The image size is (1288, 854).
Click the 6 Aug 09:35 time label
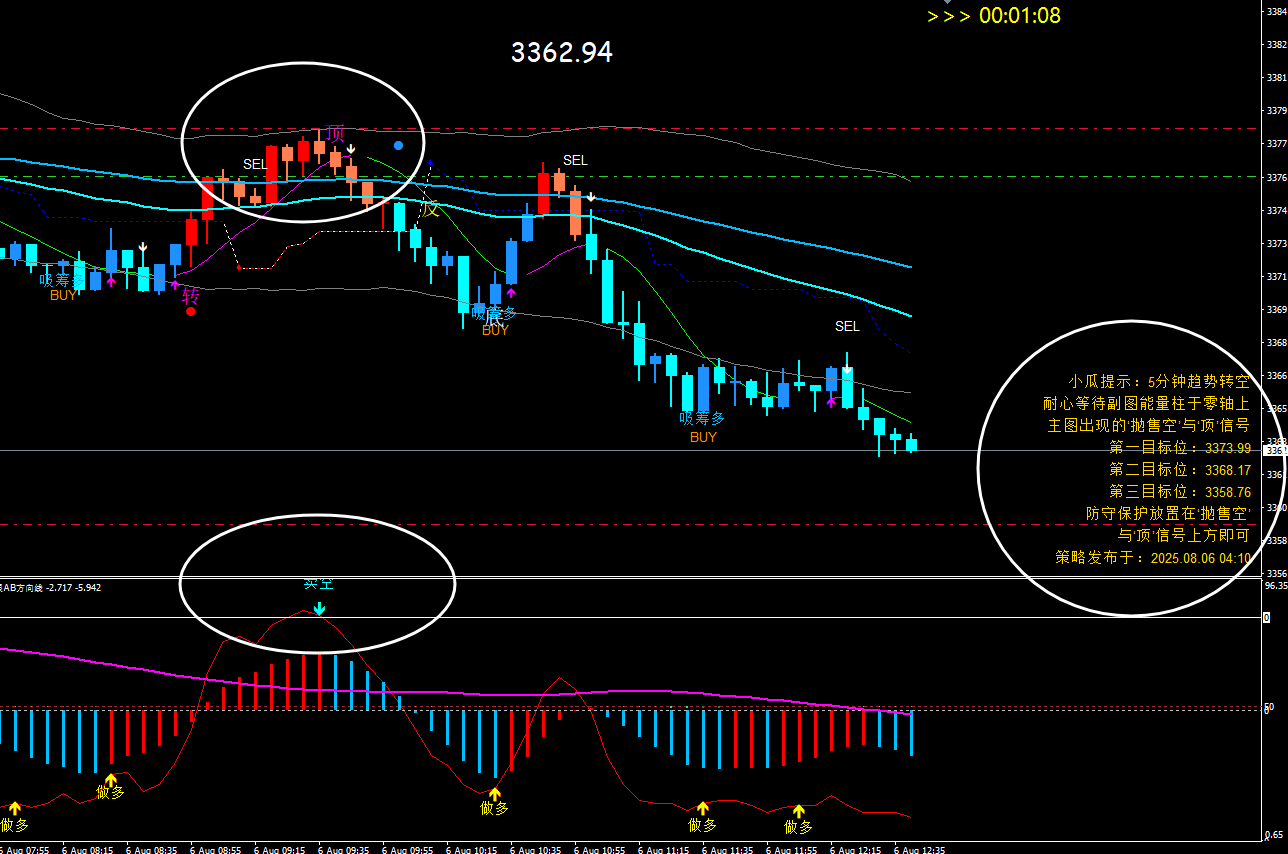tap(345, 849)
